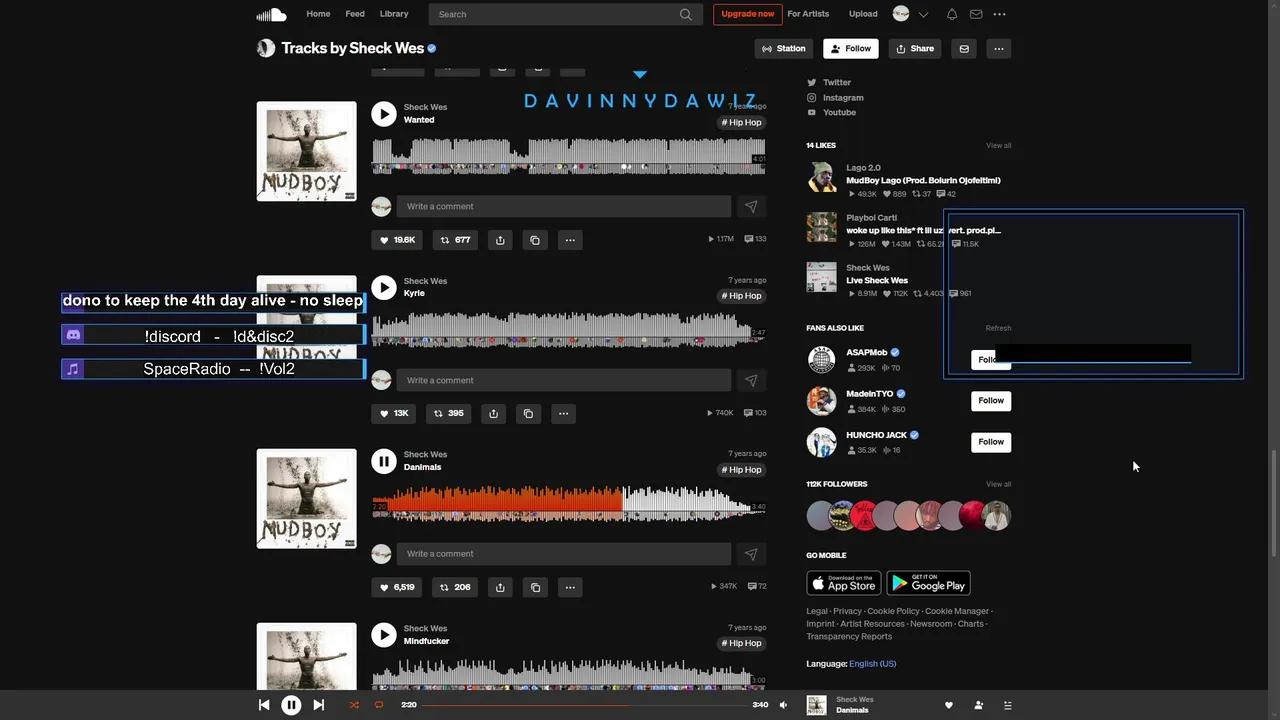Open more options for Kyrie
Viewport: 1280px width, 720px height.
(563, 413)
